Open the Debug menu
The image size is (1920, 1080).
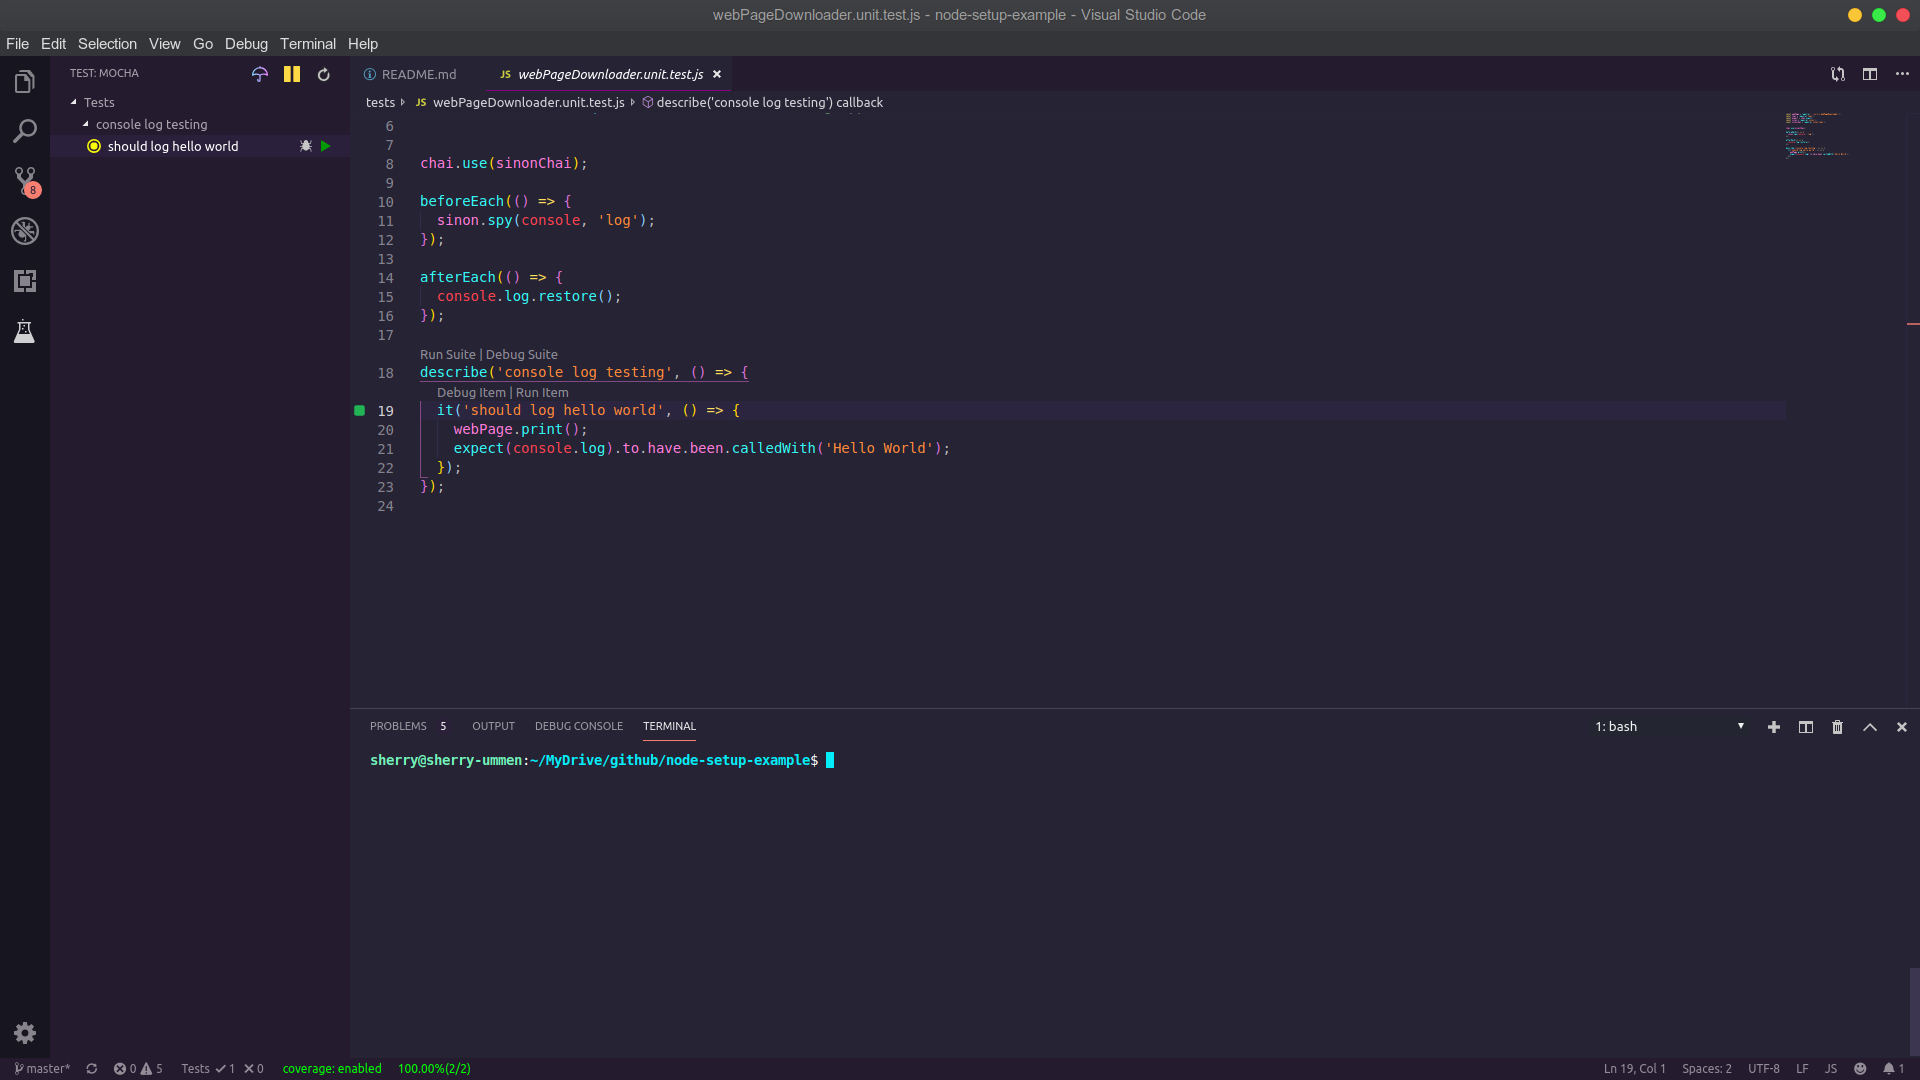pos(246,44)
